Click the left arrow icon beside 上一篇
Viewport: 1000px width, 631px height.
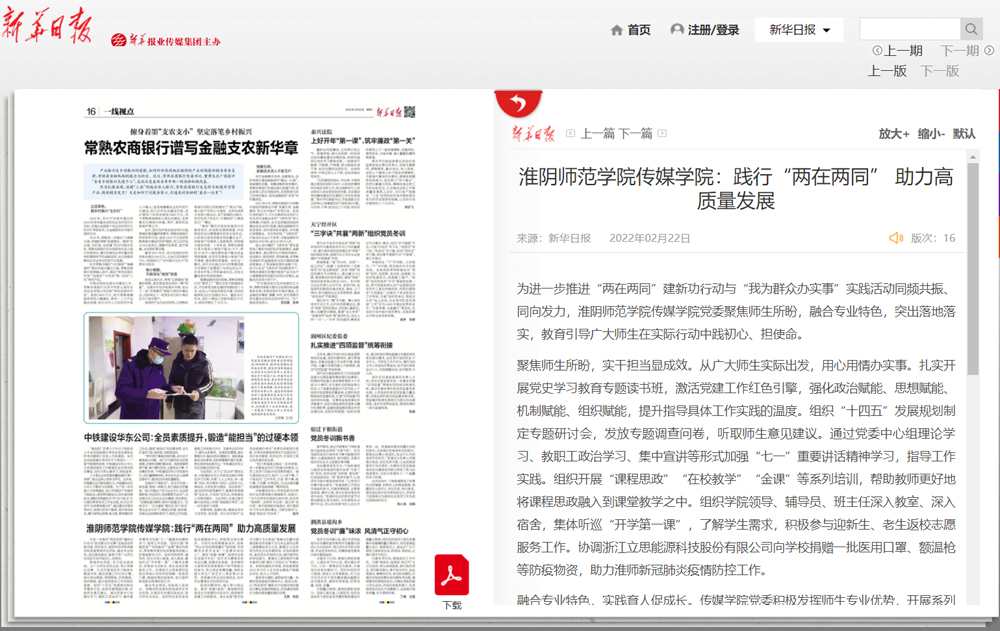click(x=571, y=133)
